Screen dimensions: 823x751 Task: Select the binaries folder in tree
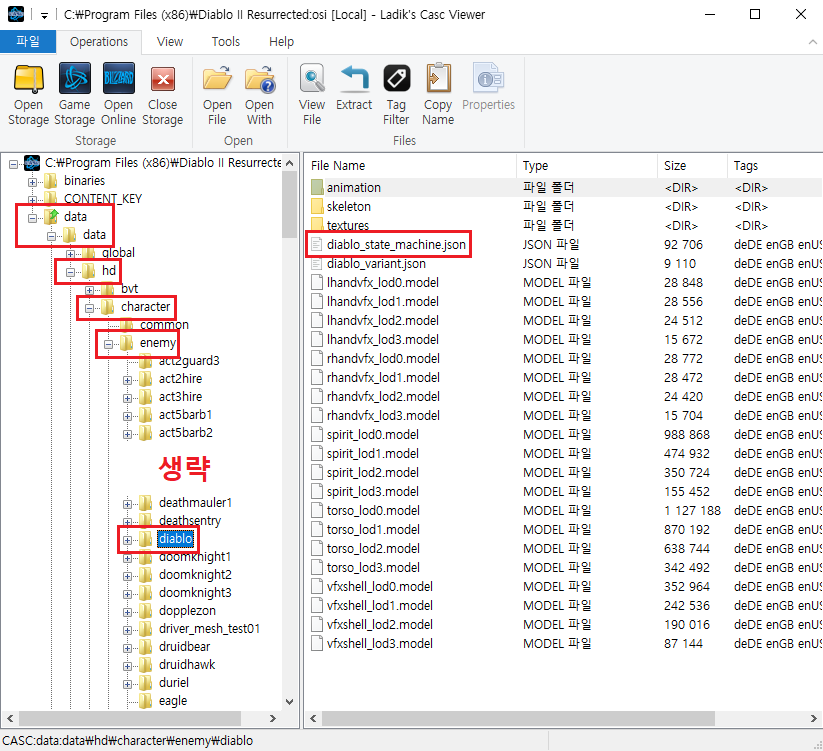click(84, 181)
